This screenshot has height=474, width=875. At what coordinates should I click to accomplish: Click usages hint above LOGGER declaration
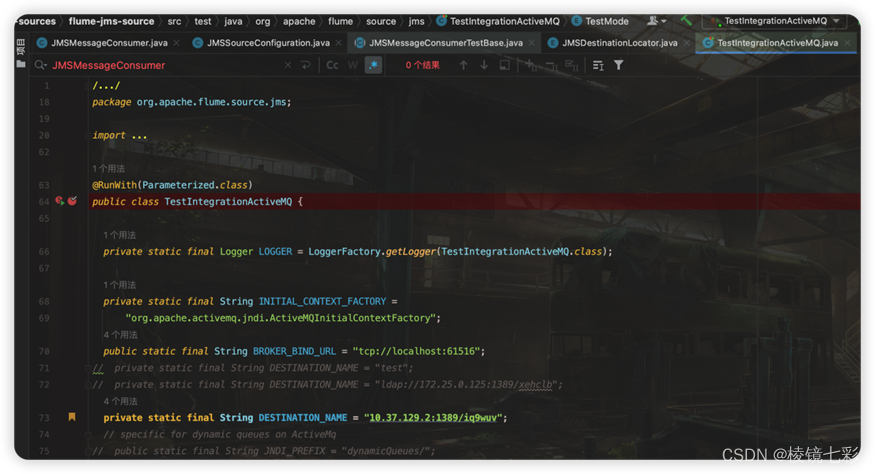tap(119, 235)
